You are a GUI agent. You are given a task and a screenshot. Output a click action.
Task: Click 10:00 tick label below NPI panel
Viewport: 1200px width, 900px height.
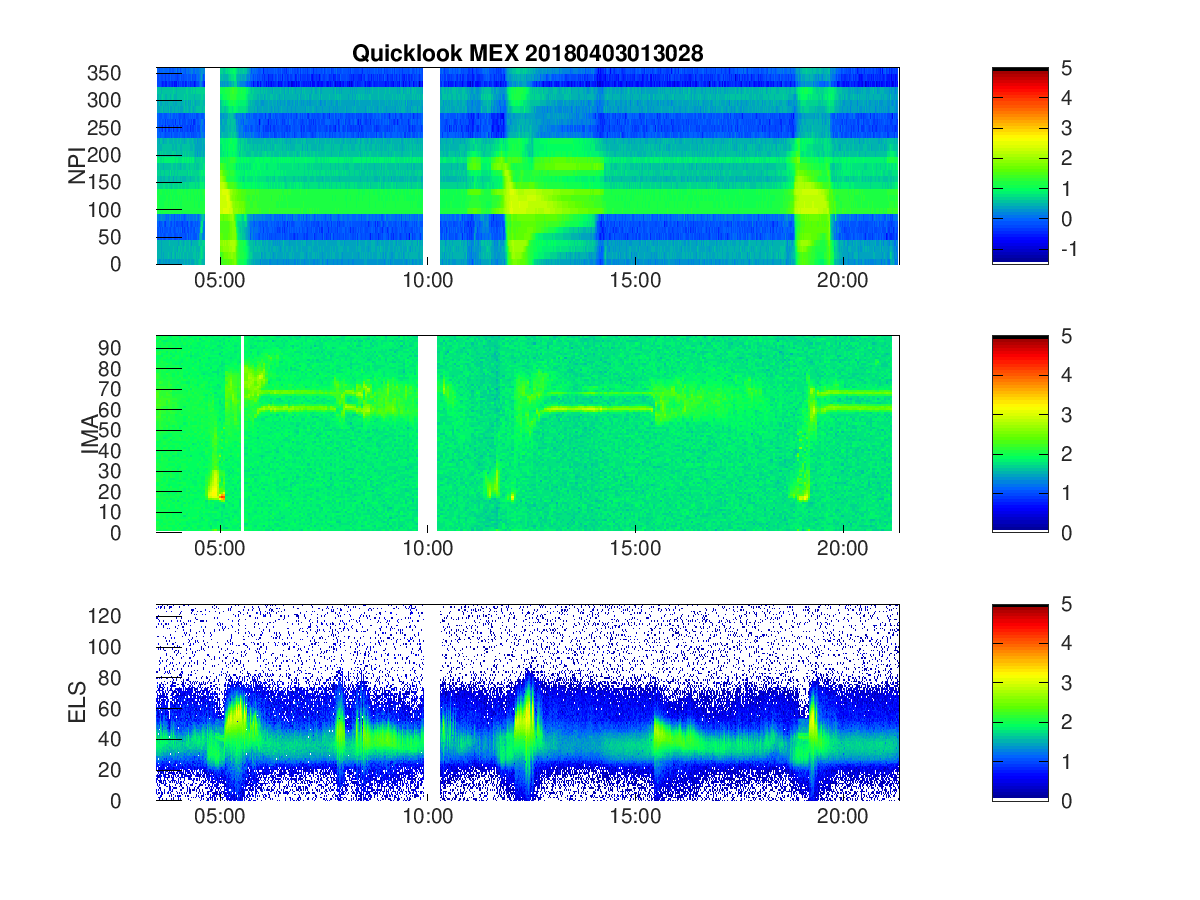[428, 281]
